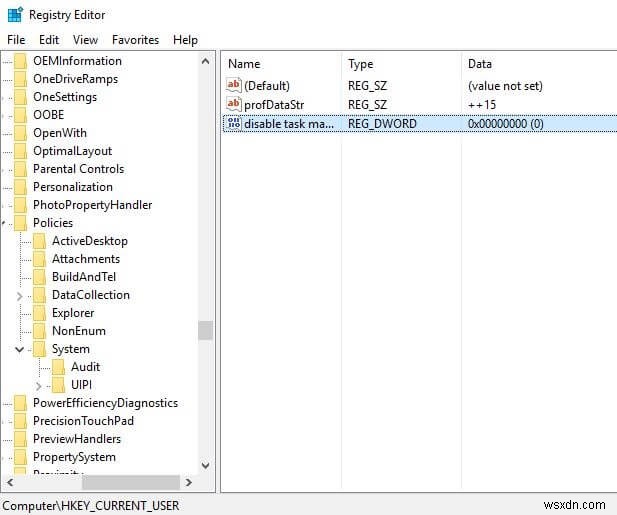Image resolution: width=617 pixels, height=515 pixels.
Task: Click the OneSettings folder icon
Action: click(20, 97)
